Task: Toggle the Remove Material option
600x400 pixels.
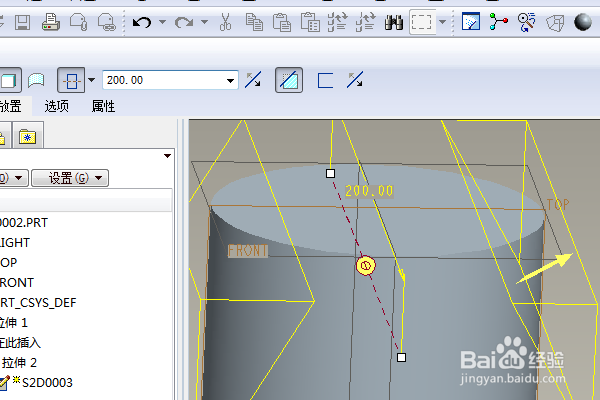Action: pyautogui.click(x=289, y=80)
